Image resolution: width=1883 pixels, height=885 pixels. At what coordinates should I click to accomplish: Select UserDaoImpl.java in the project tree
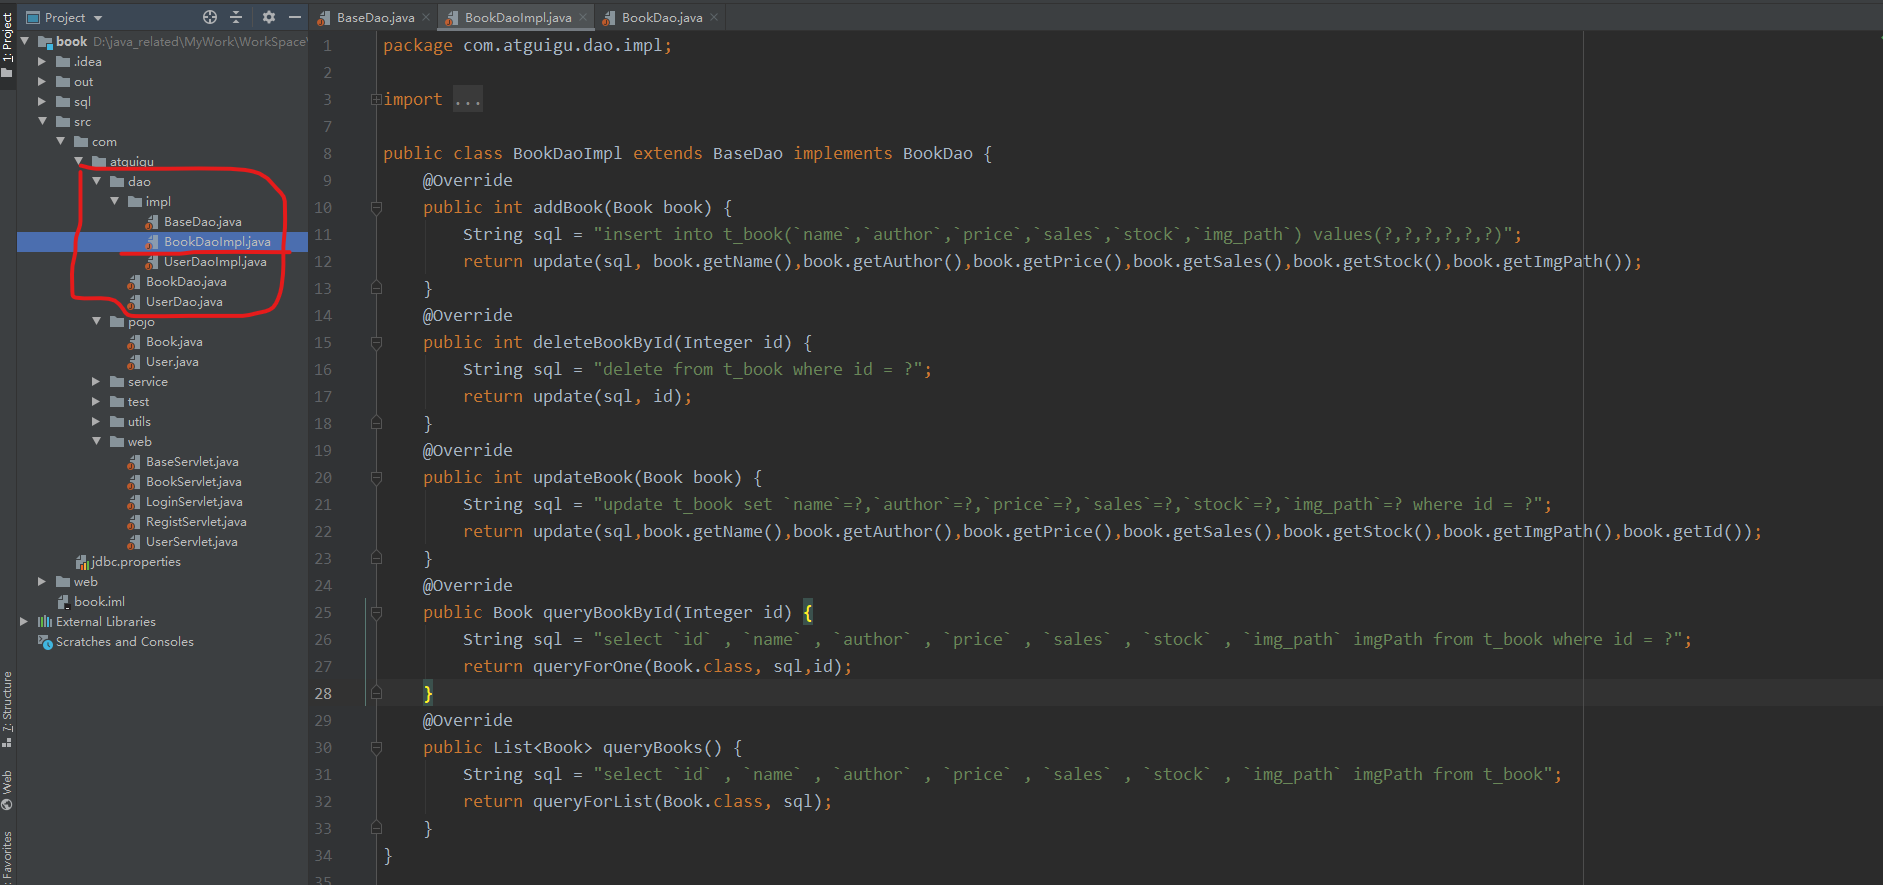(215, 261)
